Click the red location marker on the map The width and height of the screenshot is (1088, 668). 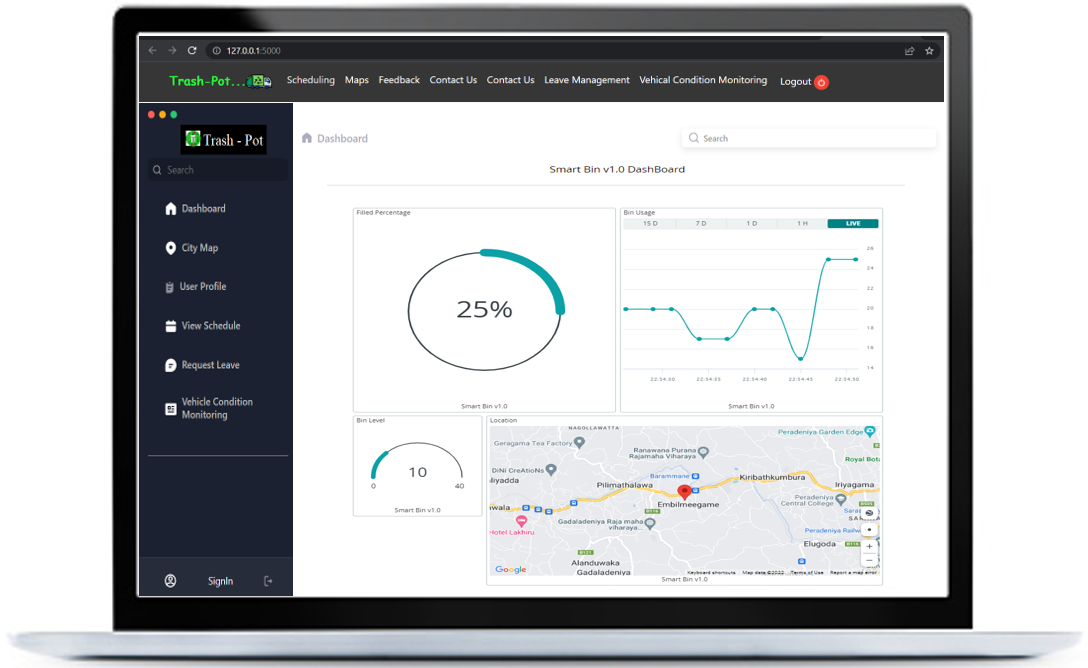tap(684, 492)
